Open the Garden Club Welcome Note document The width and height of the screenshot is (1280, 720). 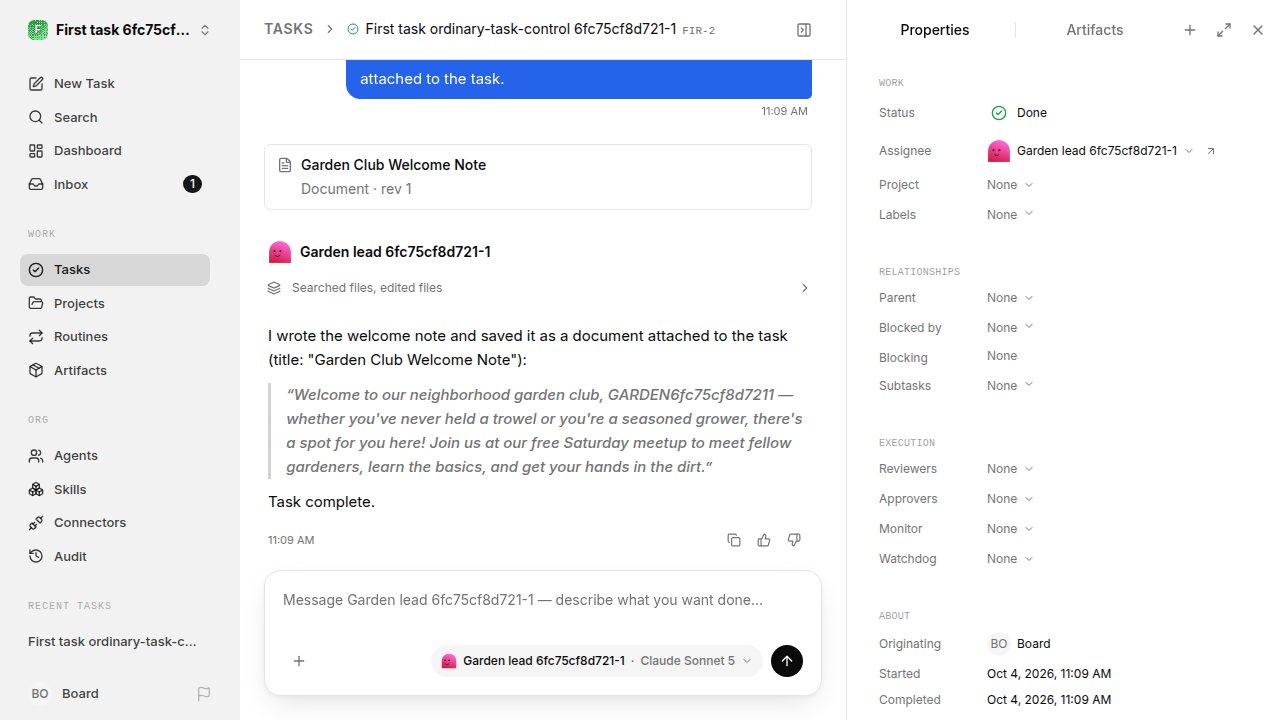point(538,177)
